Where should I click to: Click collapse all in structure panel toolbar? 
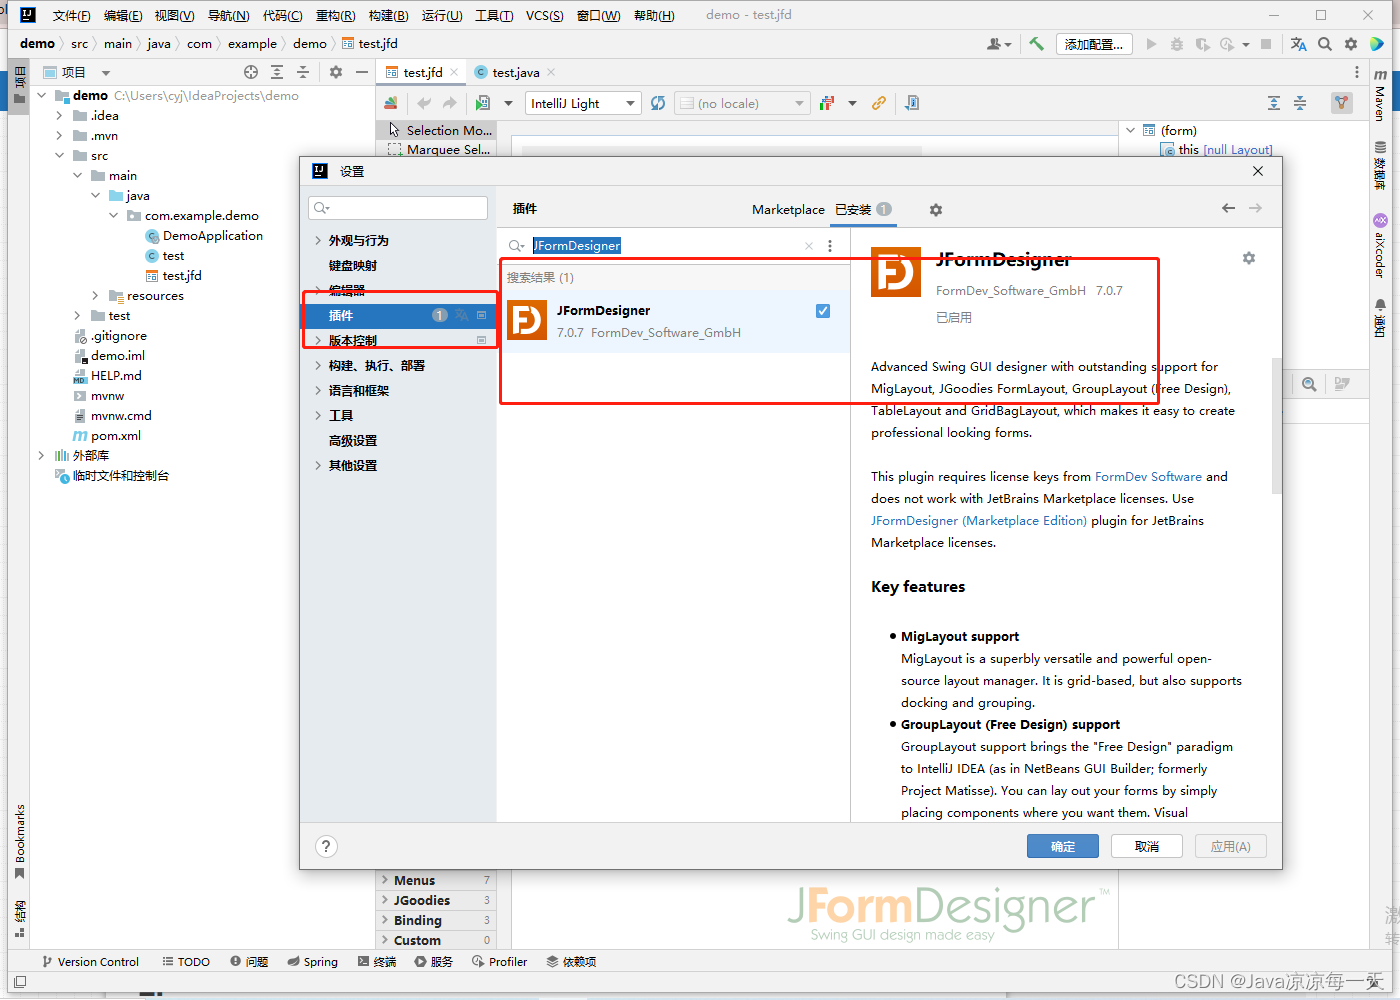click(1300, 103)
